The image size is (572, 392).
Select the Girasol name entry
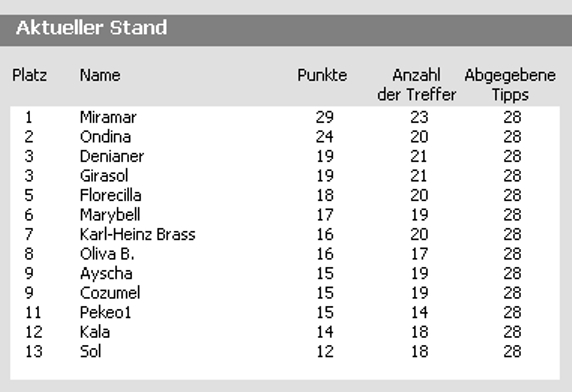[104, 176]
